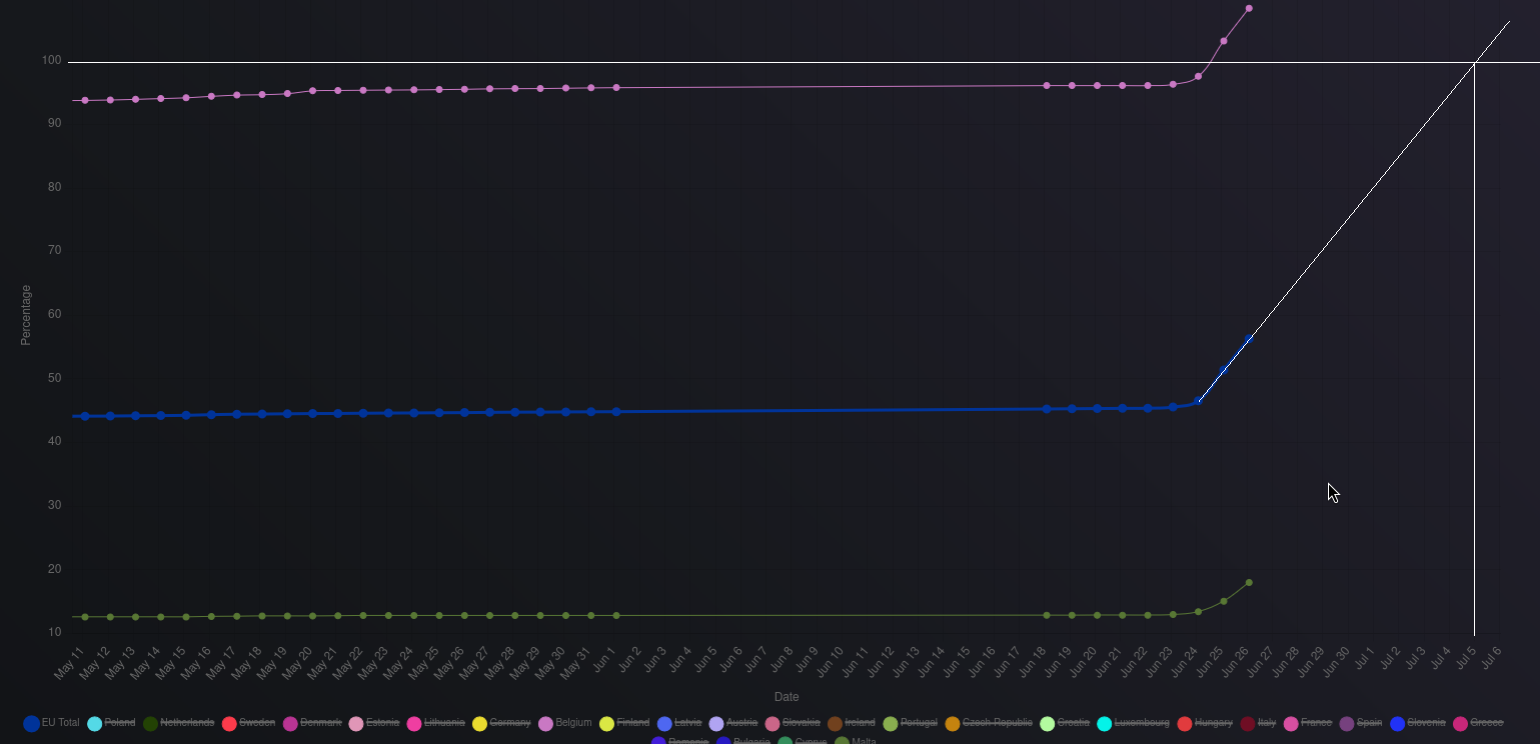
Task: Click the '50' percentage axis label
Action: 54,378
